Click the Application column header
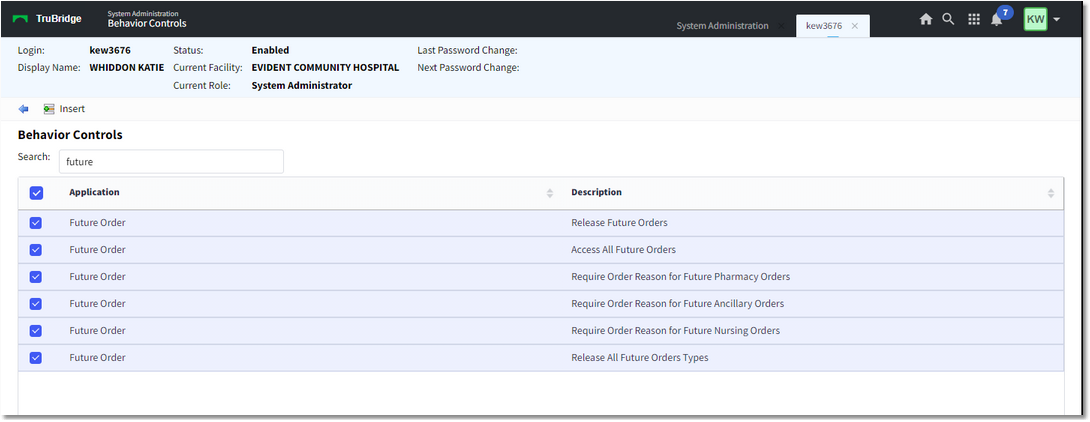1090x422 pixels. tap(95, 193)
